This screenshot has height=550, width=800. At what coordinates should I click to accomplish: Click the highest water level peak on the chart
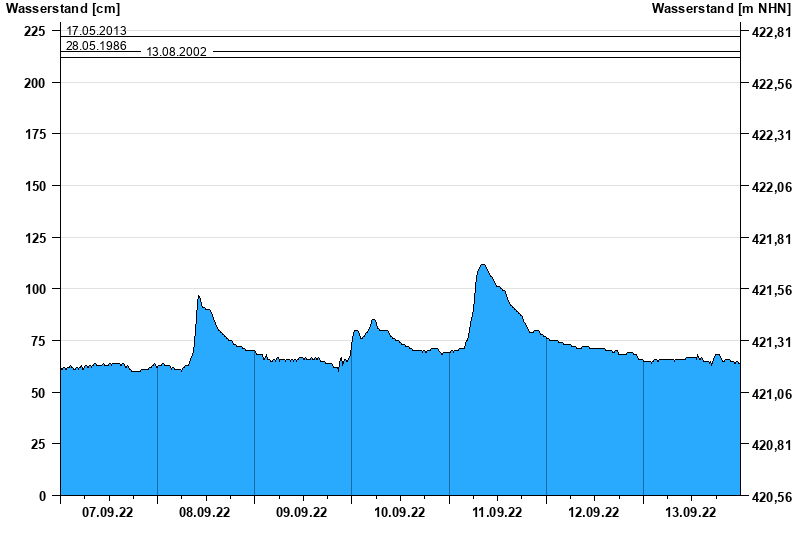coord(482,265)
